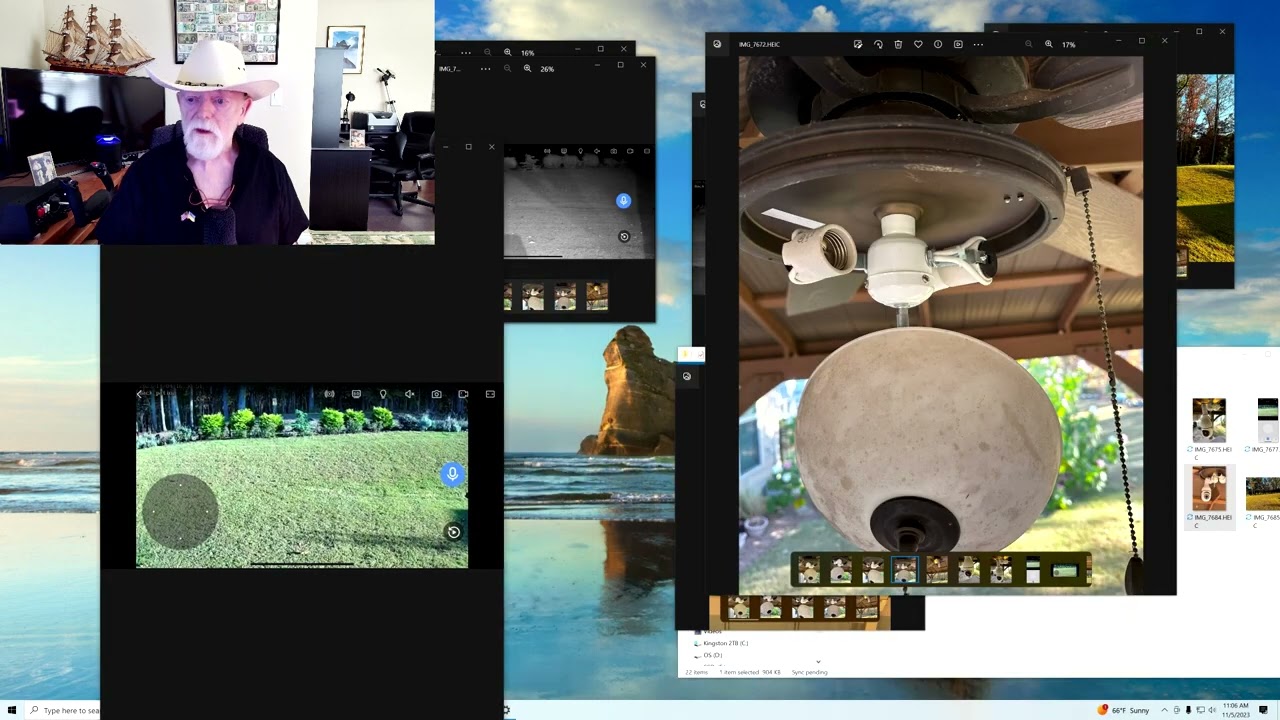Zoom out in the 16% Photos window

click(x=487, y=52)
